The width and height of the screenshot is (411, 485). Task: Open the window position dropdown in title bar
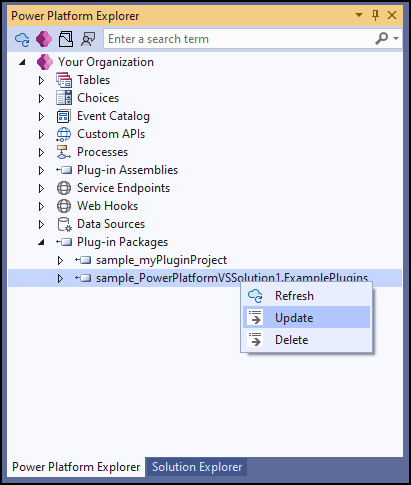(359, 15)
